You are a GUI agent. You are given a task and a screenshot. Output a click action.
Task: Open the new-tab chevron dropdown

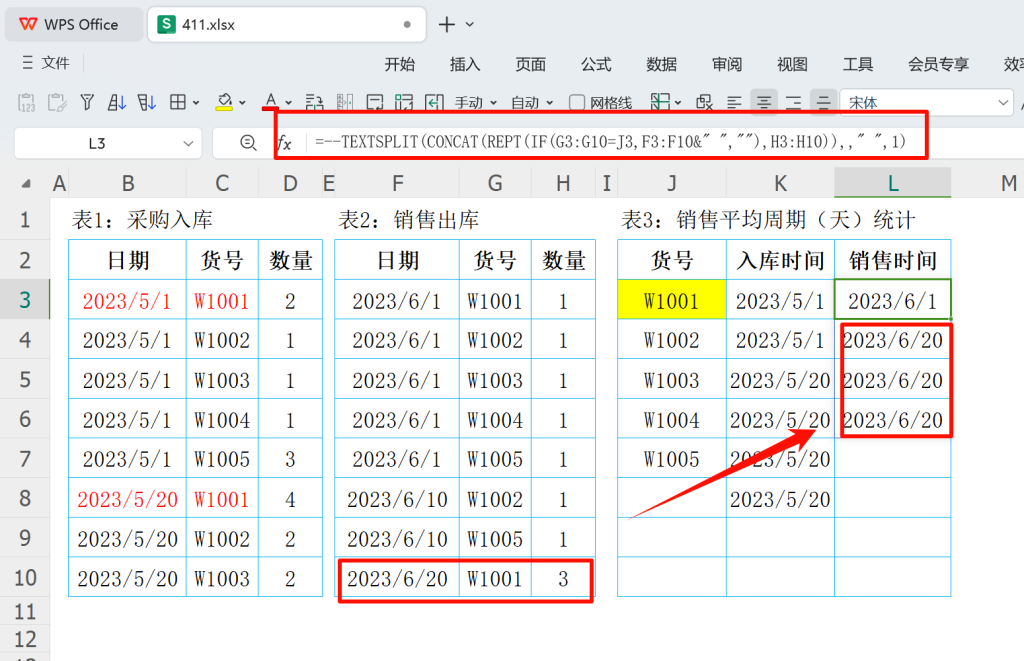(470, 25)
